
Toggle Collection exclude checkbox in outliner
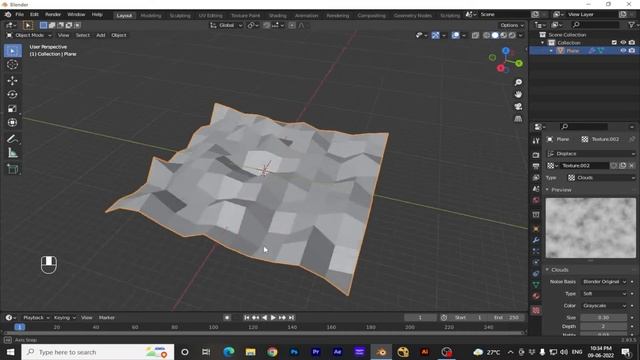point(614,42)
